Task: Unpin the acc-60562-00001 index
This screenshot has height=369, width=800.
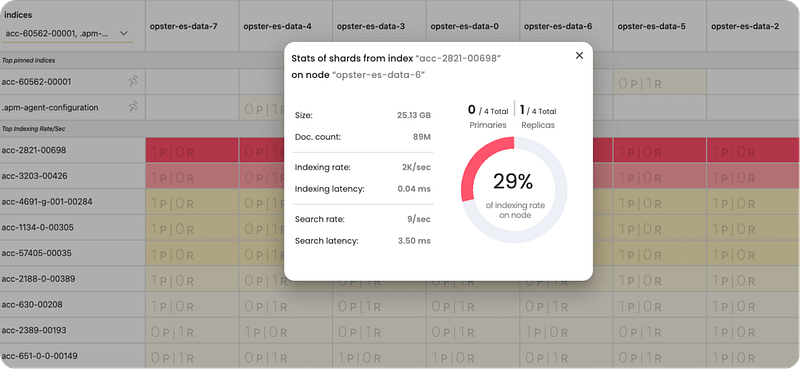Action: point(133,81)
